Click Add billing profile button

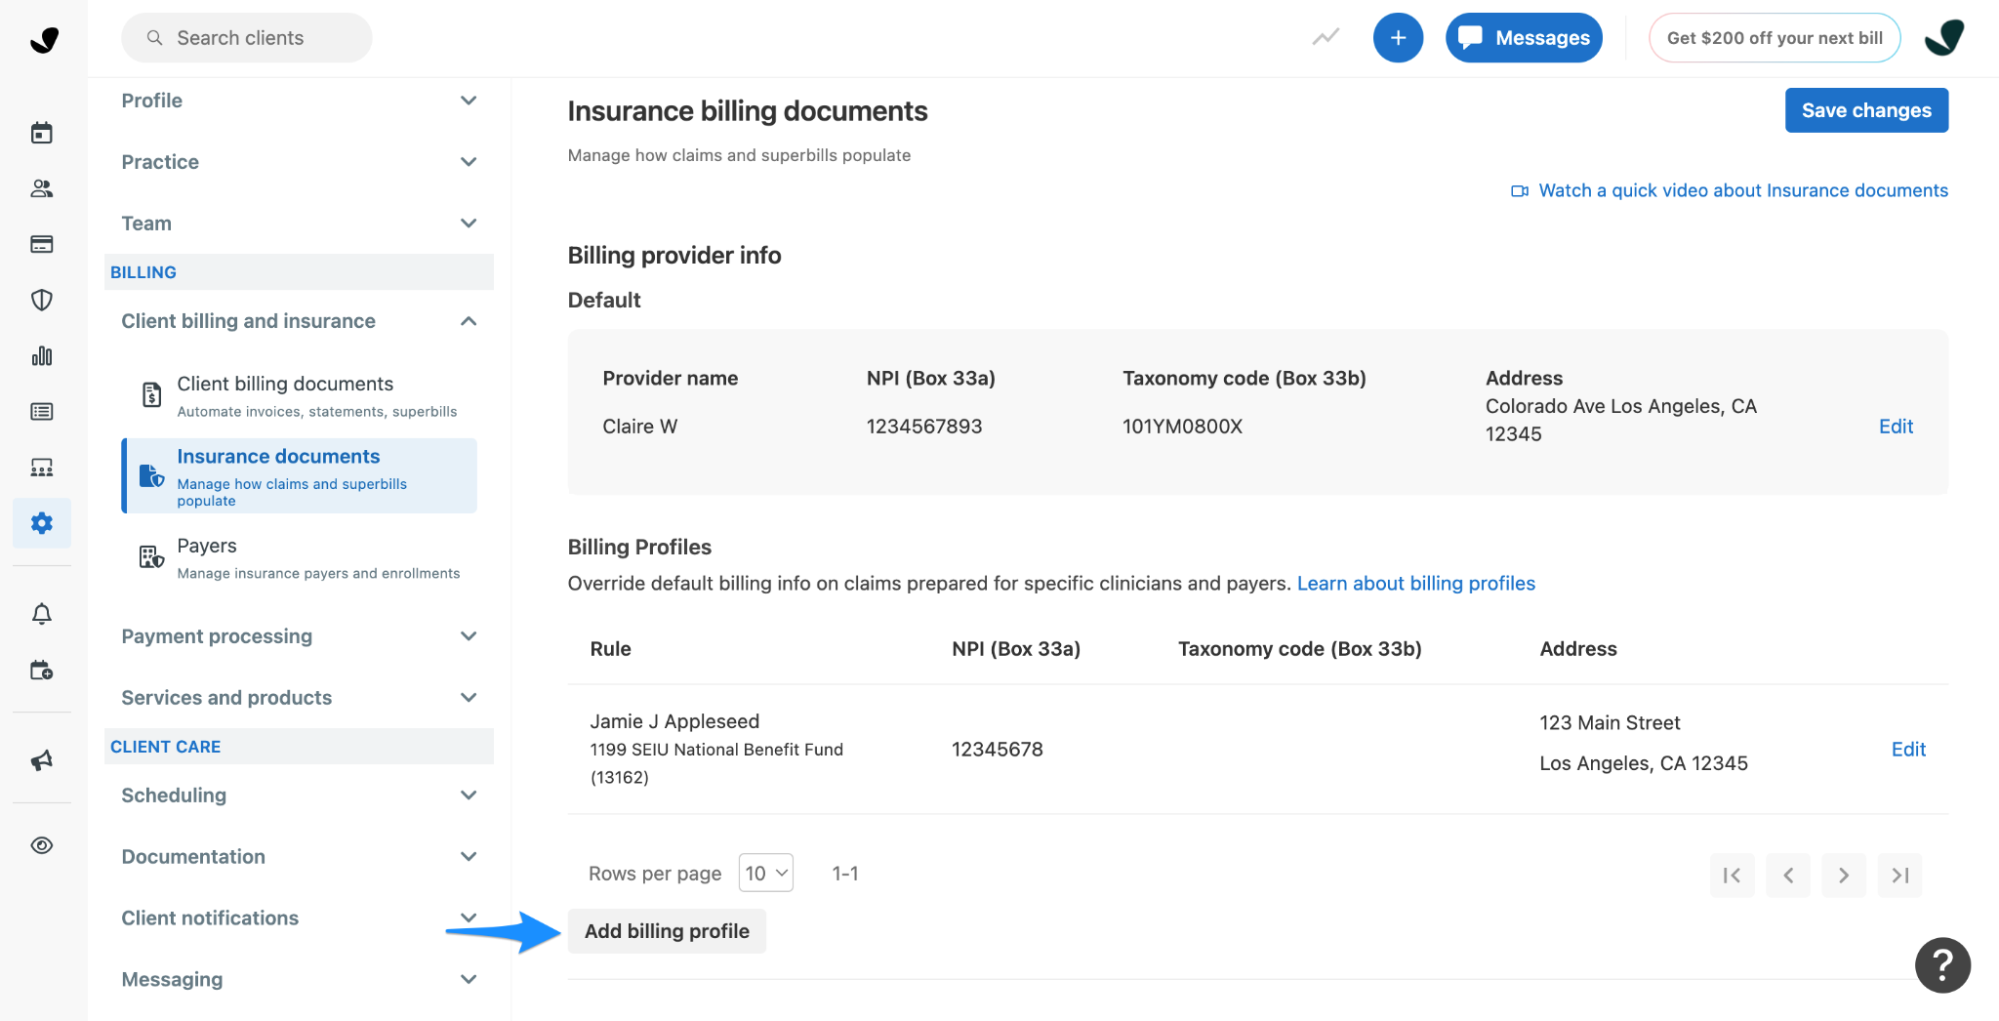click(x=667, y=931)
